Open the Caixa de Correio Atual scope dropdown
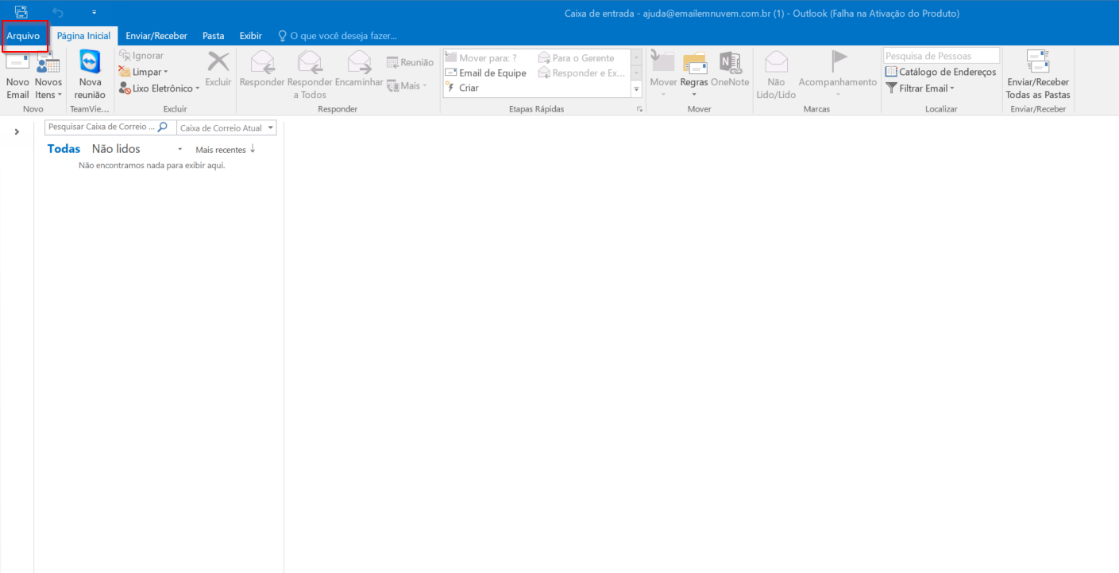The width and height of the screenshot is (1119, 573). click(x=226, y=128)
